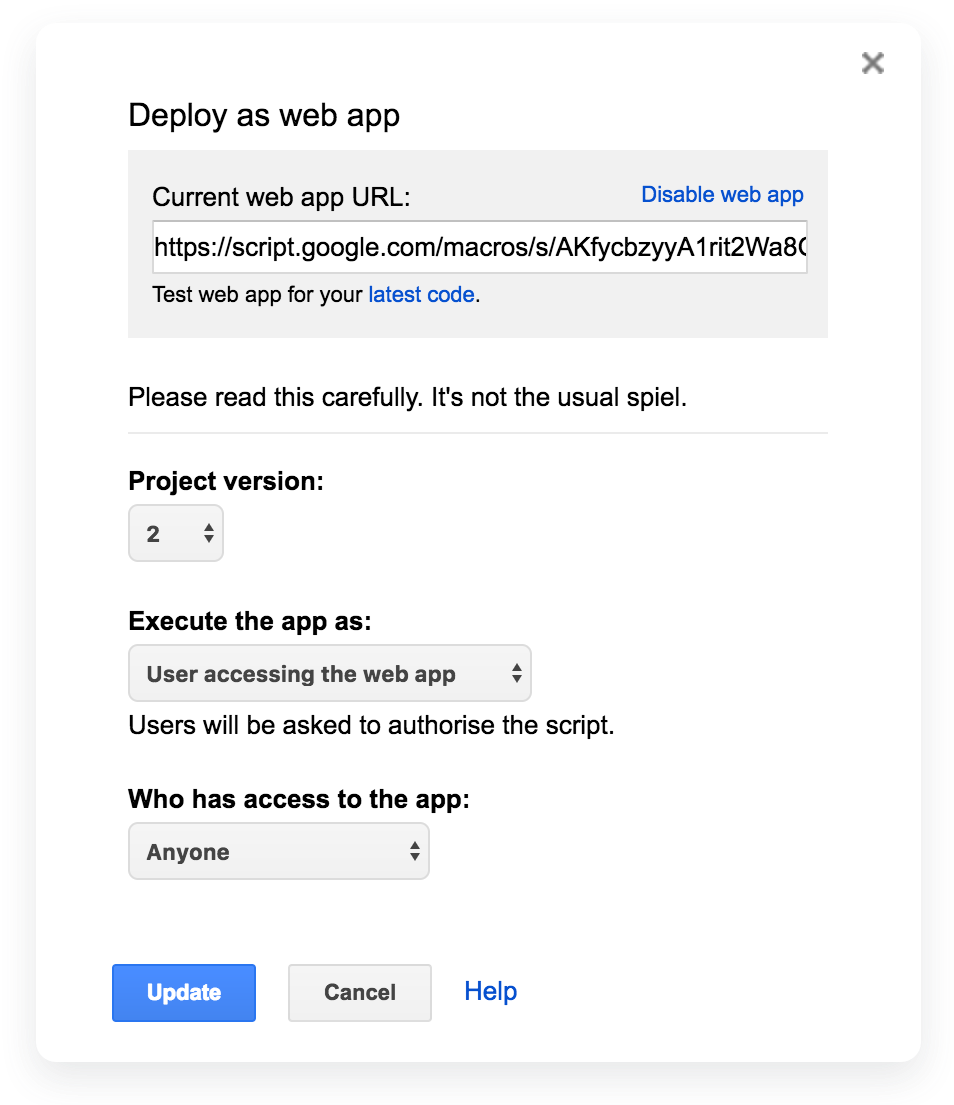954x1105 pixels.
Task: Click the arrows beside the Anyone option
Action: click(x=414, y=852)
